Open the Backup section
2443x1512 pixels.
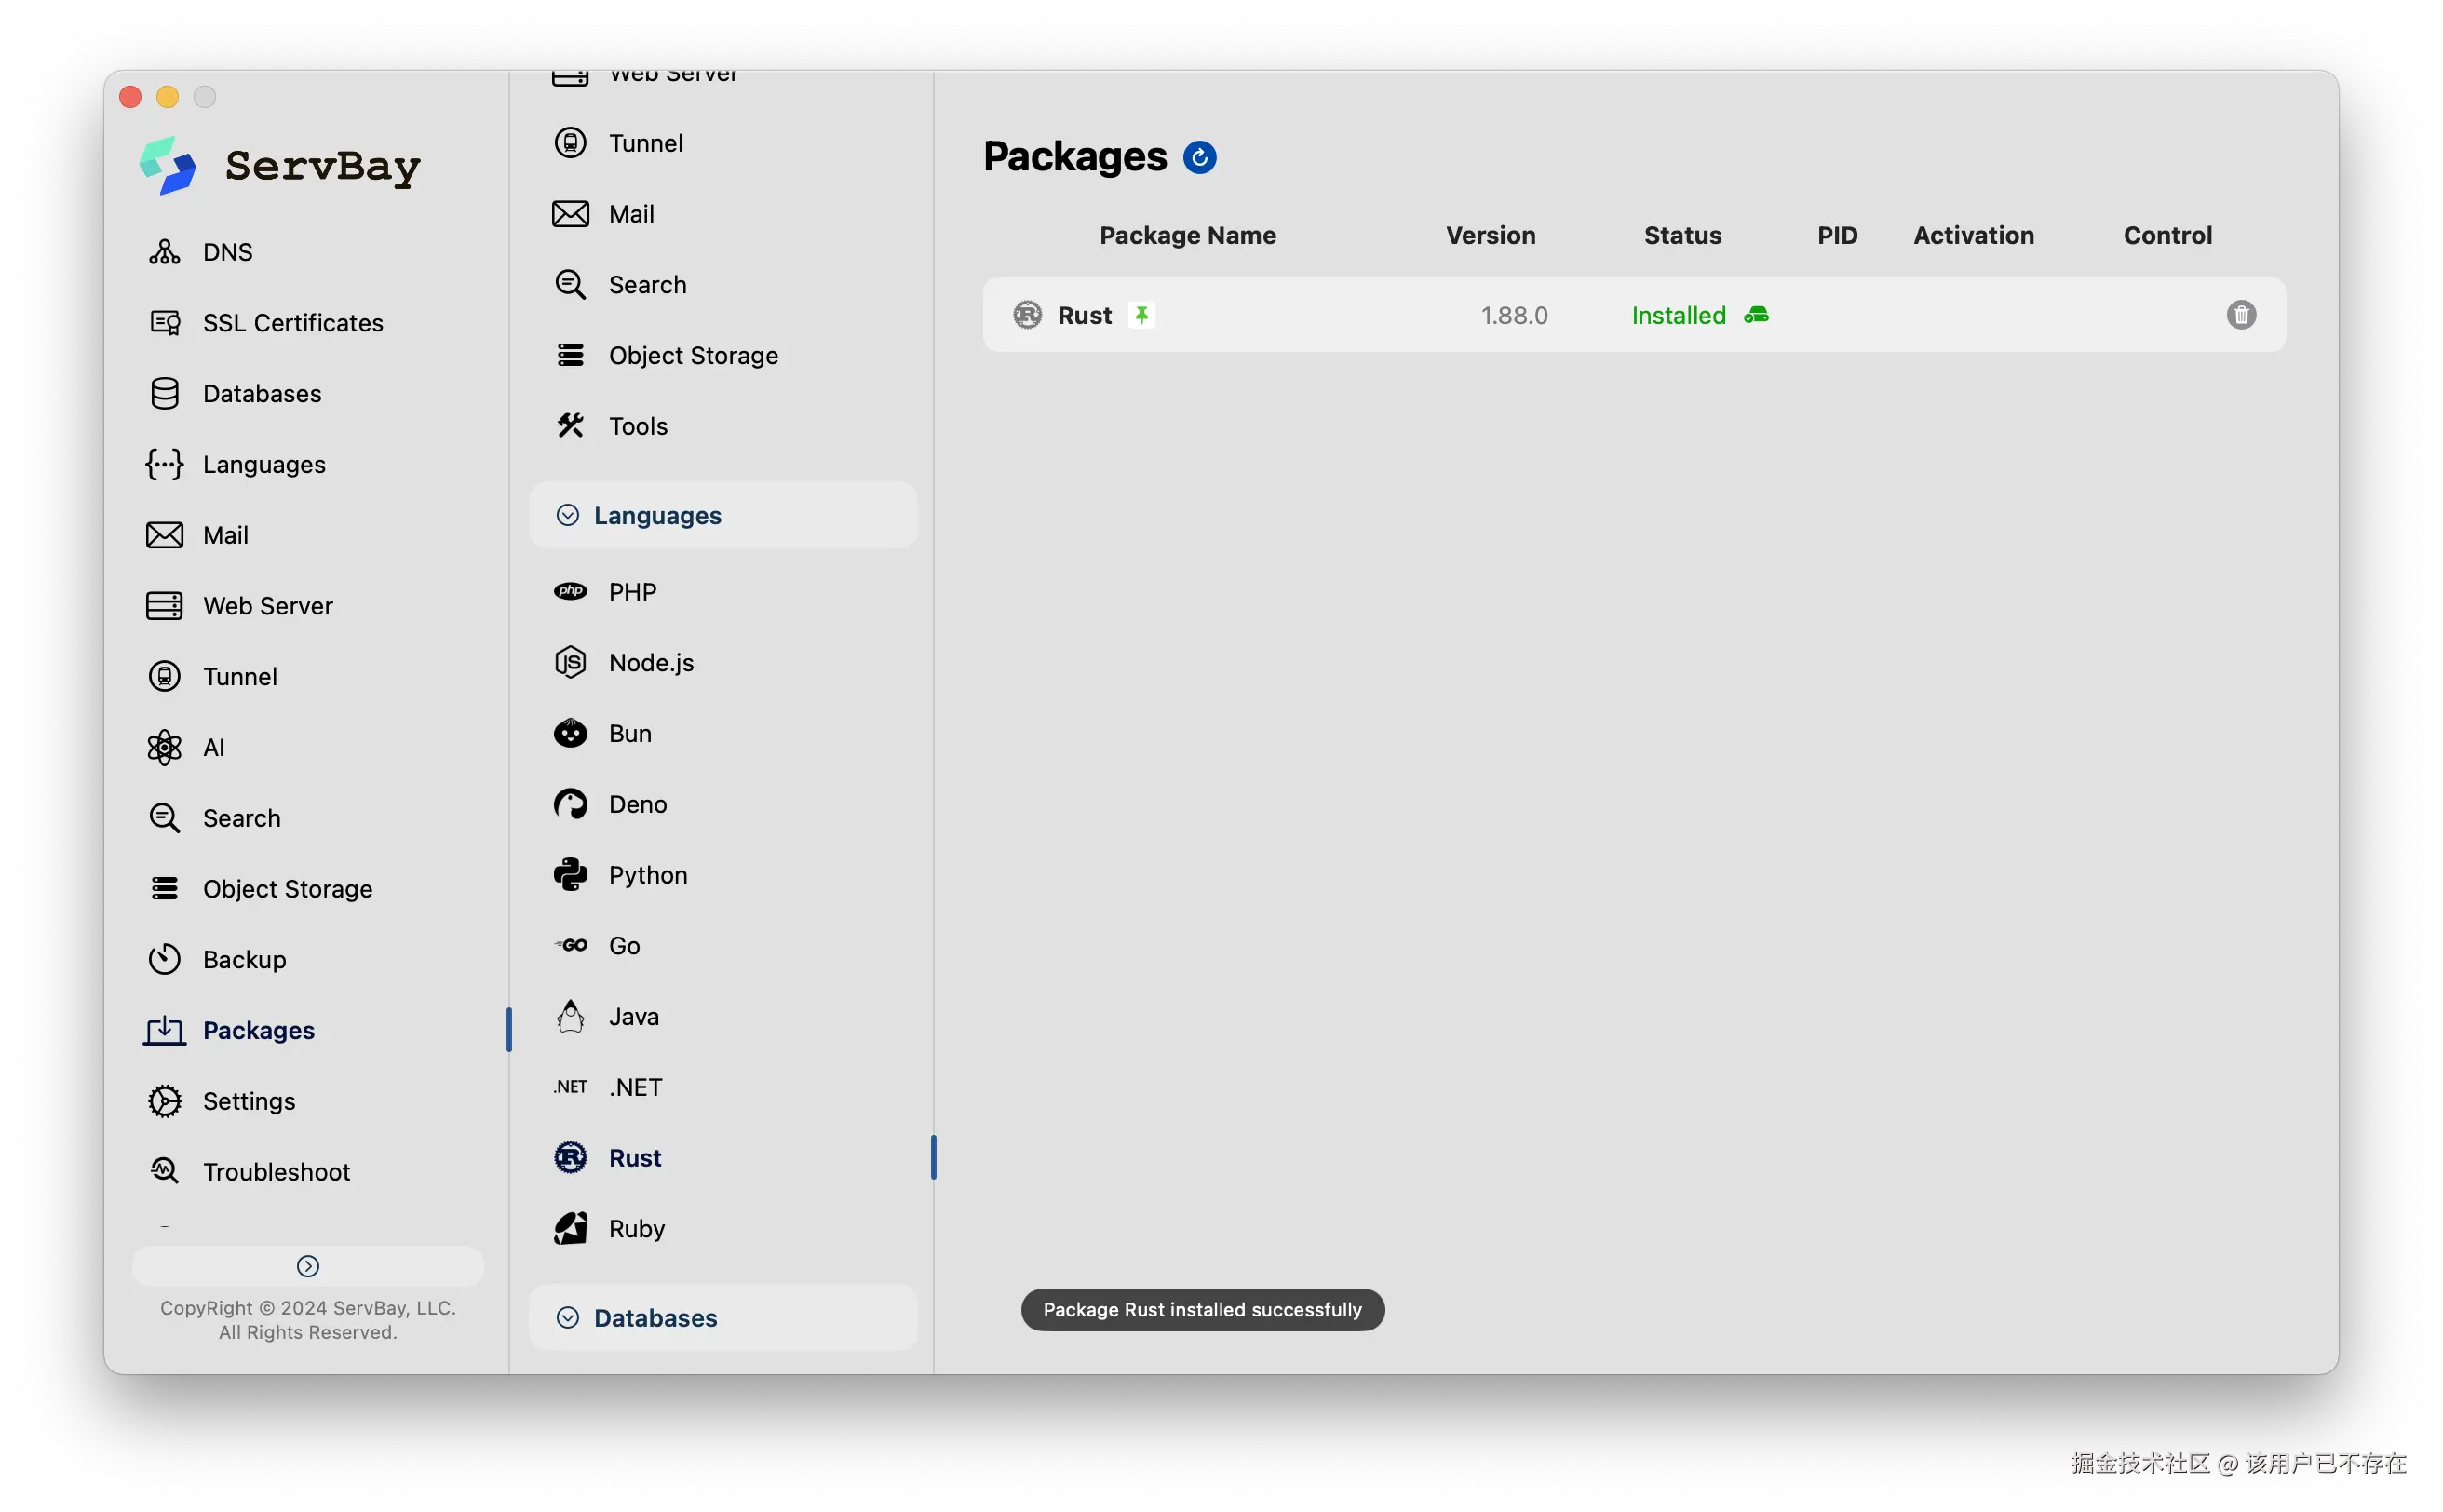click(244, 959)
